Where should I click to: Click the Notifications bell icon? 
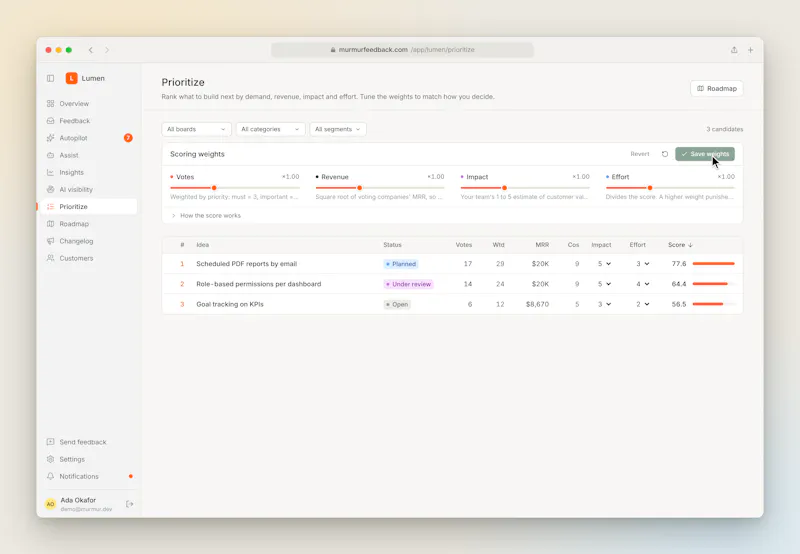[x=51, y=476]
